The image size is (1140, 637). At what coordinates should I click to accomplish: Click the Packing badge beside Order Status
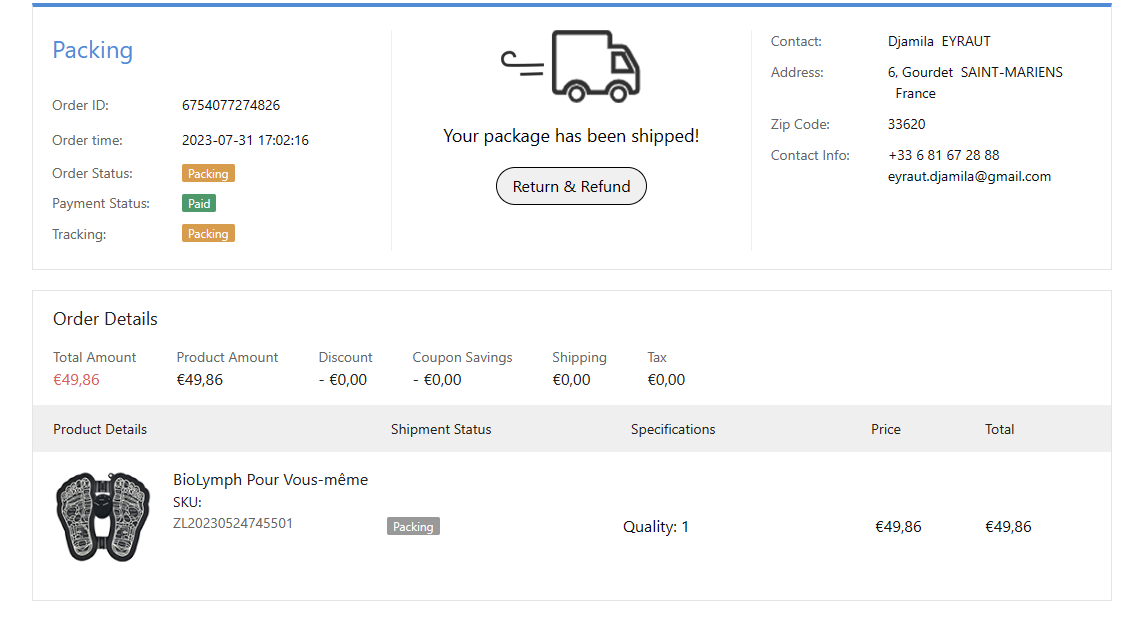click(x=208, y=174)
